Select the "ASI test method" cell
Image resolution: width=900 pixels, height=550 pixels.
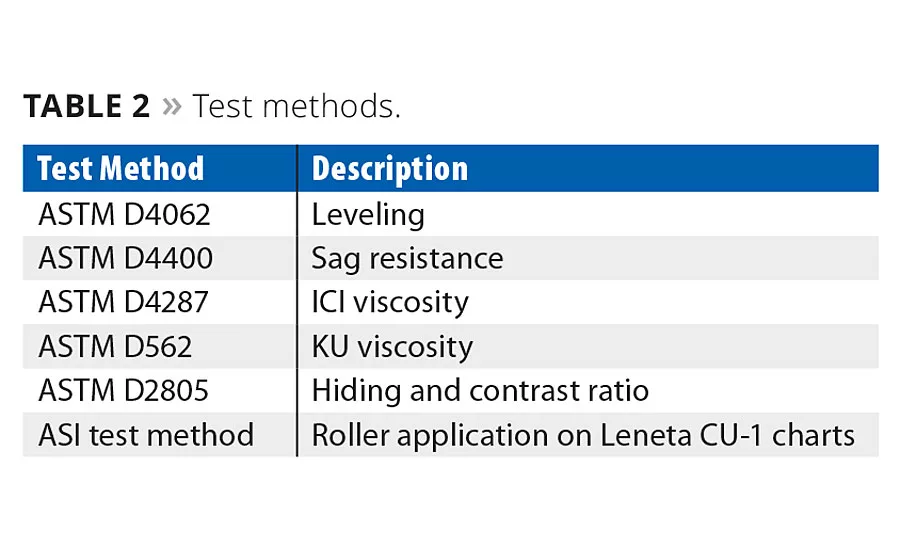pos(146,435)
